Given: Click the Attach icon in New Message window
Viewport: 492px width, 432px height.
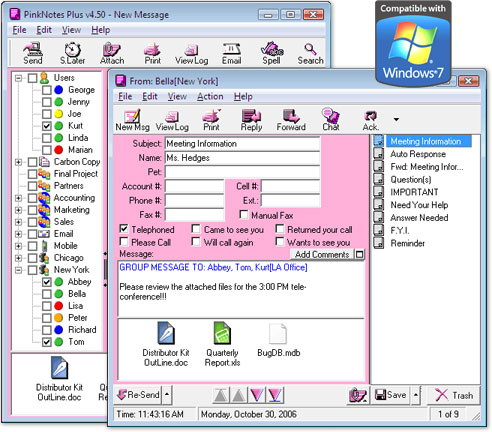Looking at the screenshot, I should click(112, 53).
